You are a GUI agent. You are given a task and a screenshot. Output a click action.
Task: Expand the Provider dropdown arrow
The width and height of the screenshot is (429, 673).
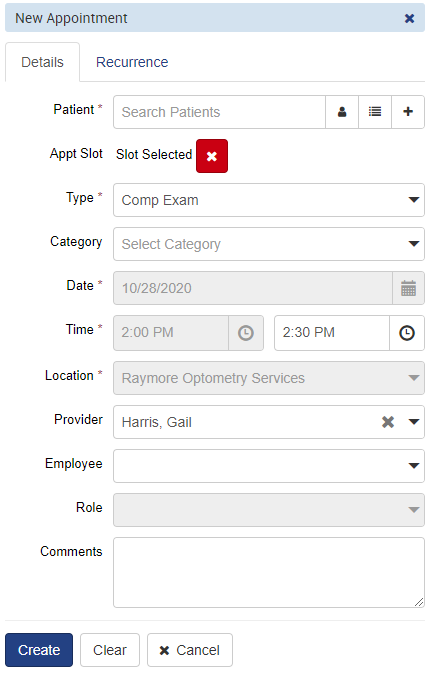414,422
